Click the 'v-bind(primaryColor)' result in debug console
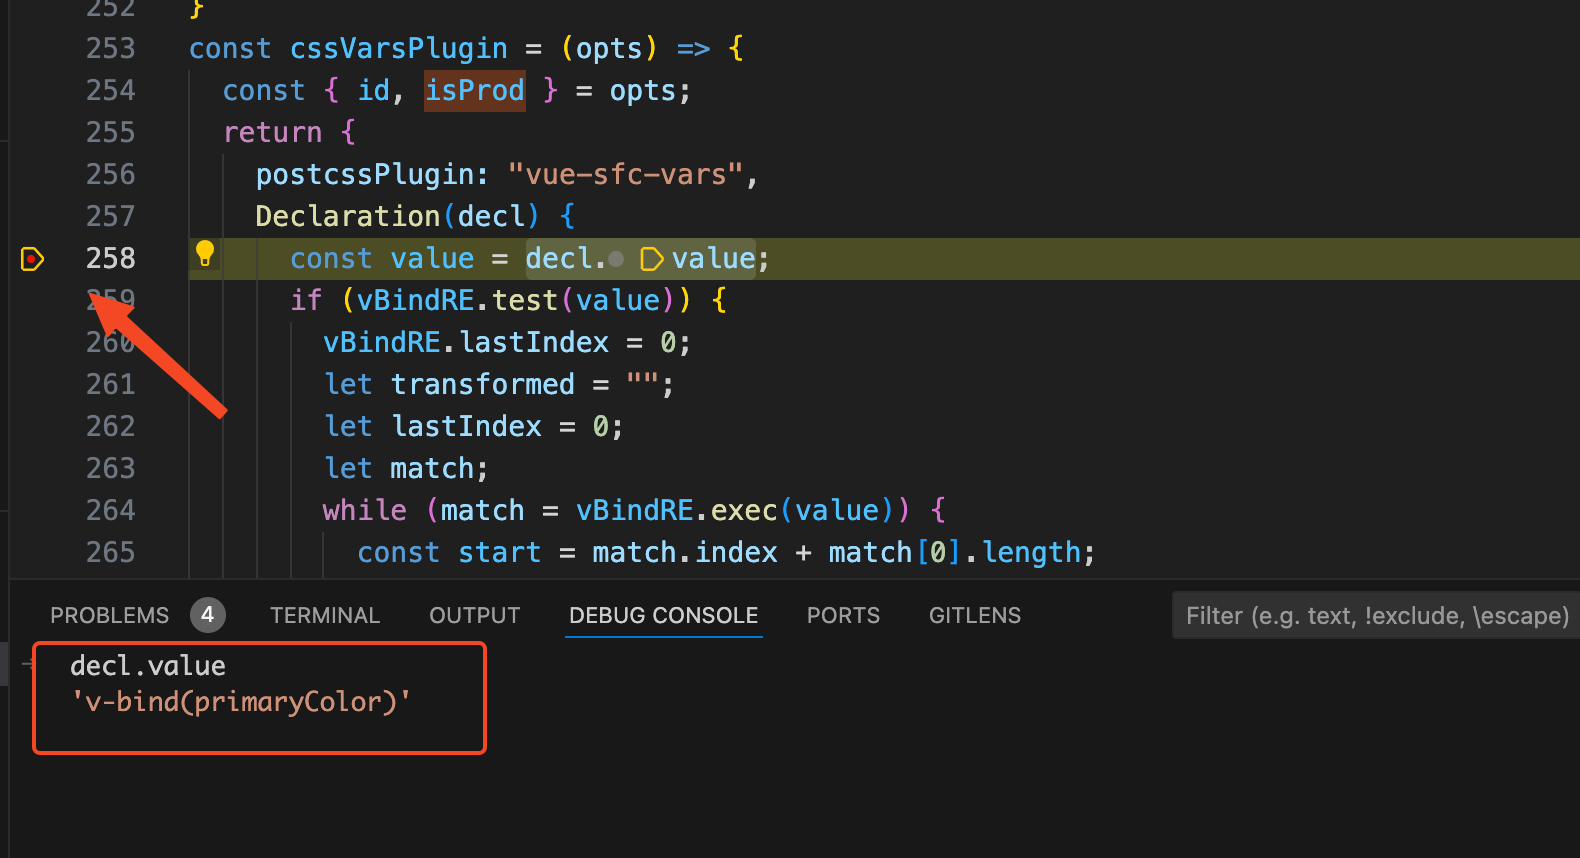Image resolution: width=1580 pixels, height=858 pixels. [x=241, y=702]
